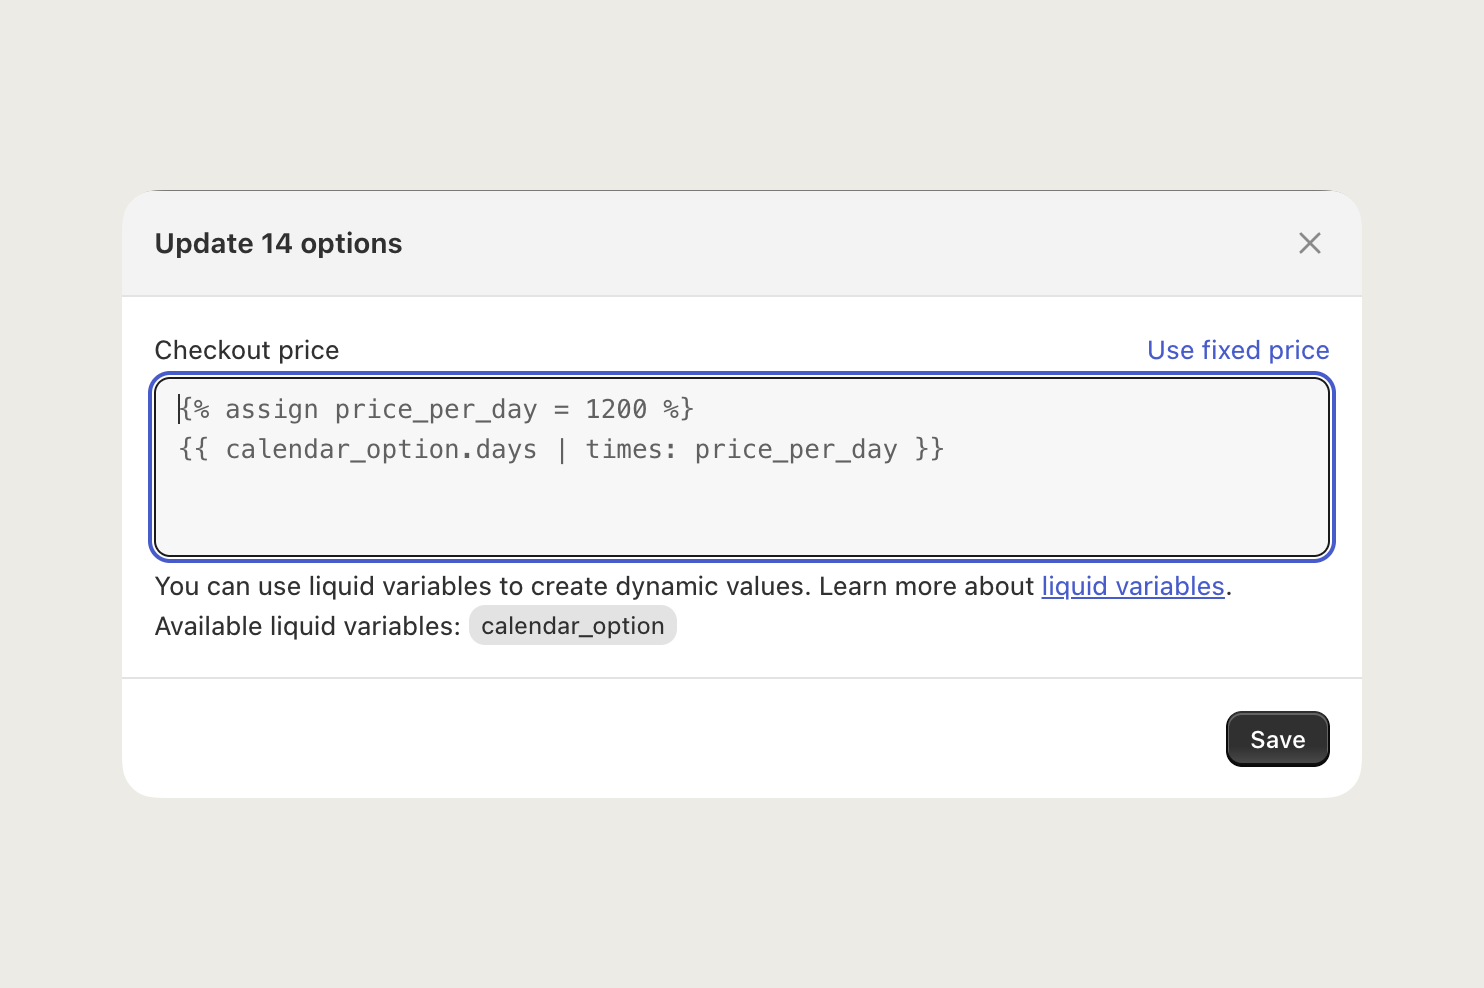Click the Update 14 options heading
The width and height of the screenshot is (1484, 988).
point(278,243)
